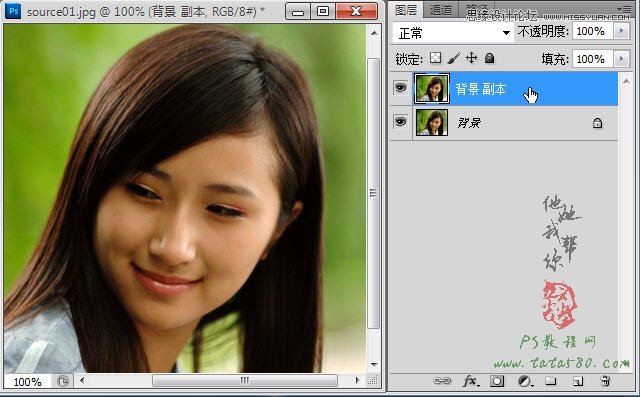640x397 pixels.
Task: Select the 背景 副本 layer thumbnail
Action: tap(431, 88)
